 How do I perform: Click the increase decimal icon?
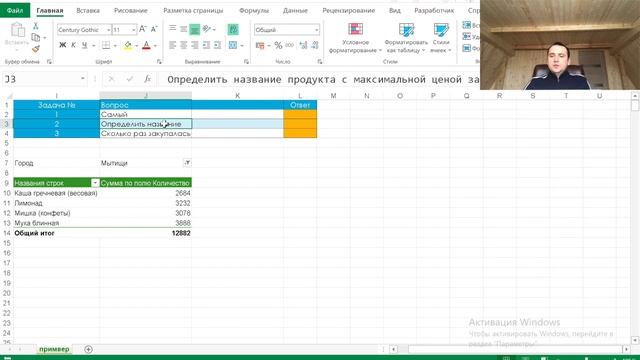pyautogui.click(x=303, y=45)
